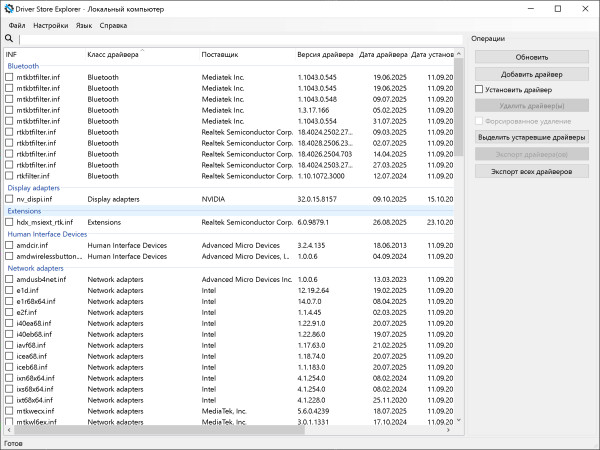Image resolution: width=600 pixels, height=450 pixels.
Task: Select the amdcir.inf driver checkbox
Action: click(10, 245)
